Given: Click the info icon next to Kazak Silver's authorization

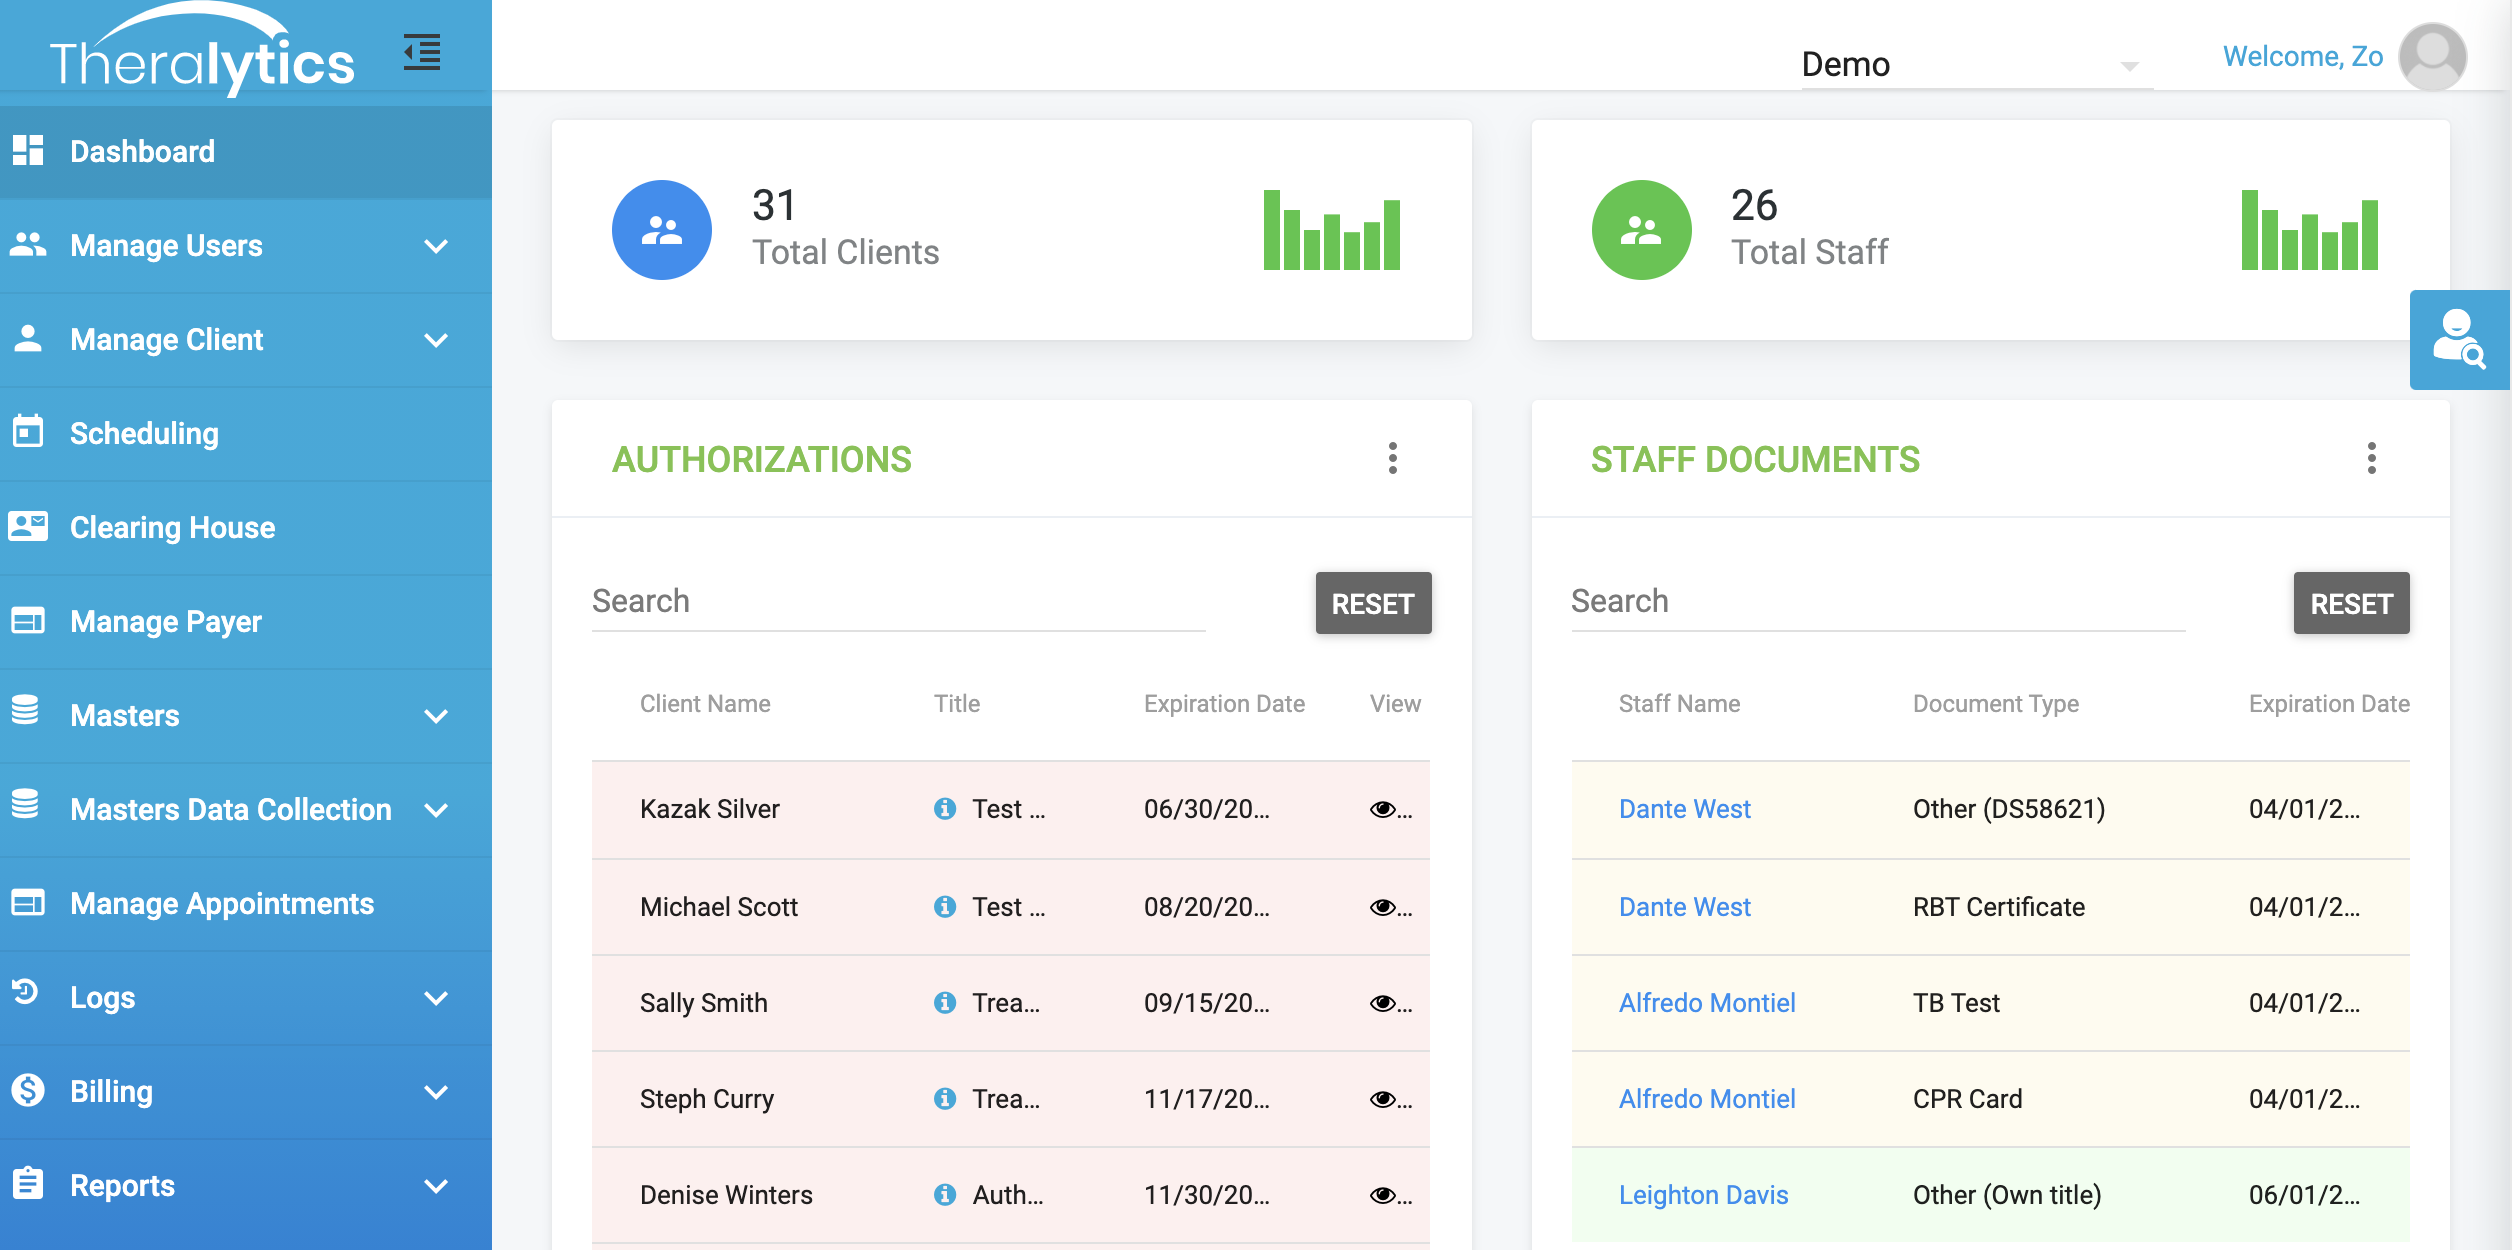Looking at the screenshot, I should pos(946,809).
